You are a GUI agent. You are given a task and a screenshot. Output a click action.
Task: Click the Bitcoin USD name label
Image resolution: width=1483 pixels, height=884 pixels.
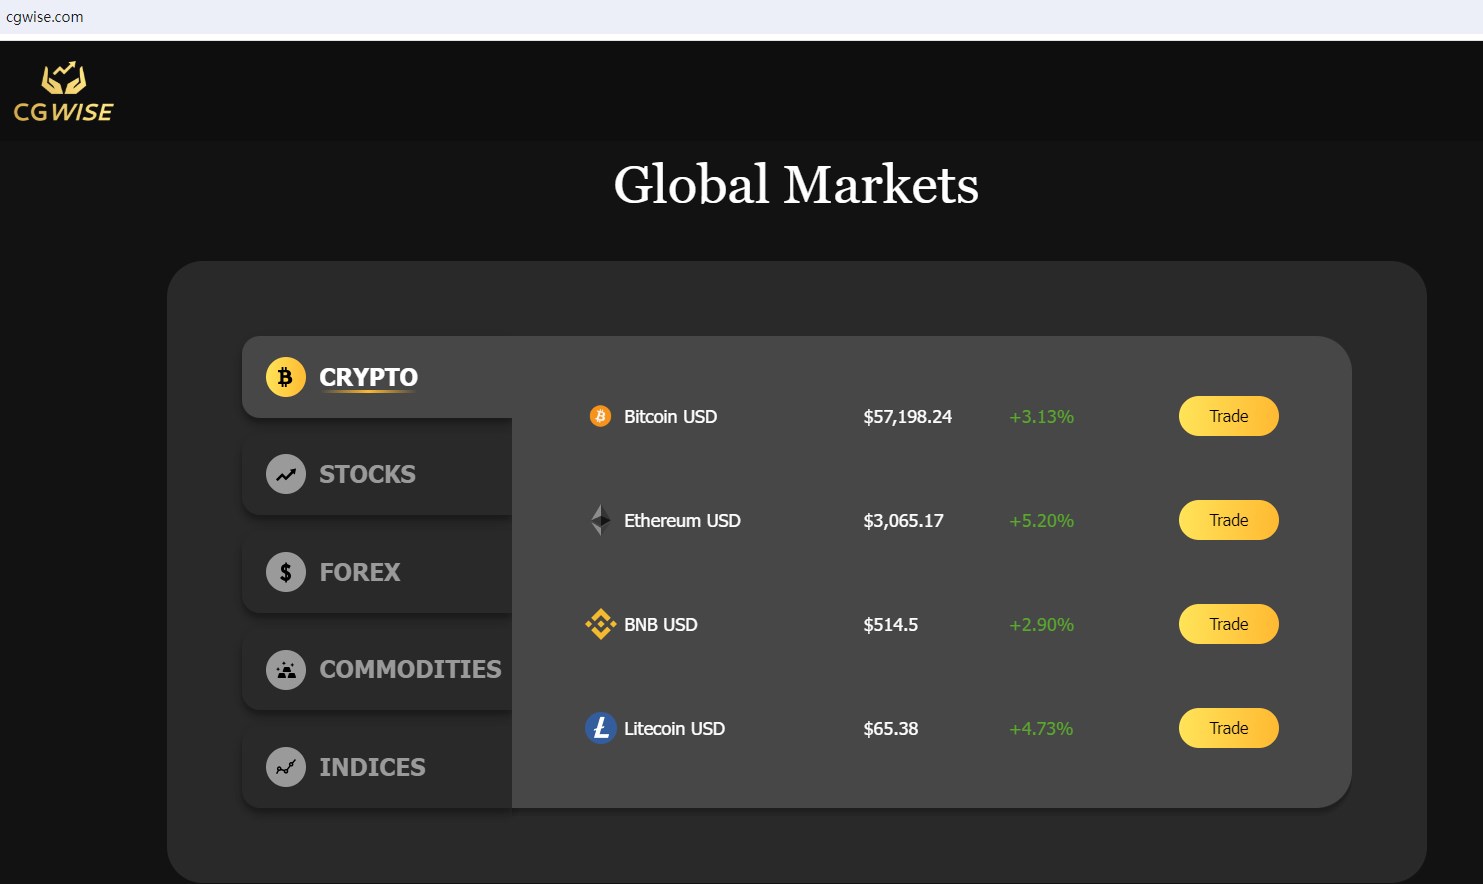coord(670,417)
